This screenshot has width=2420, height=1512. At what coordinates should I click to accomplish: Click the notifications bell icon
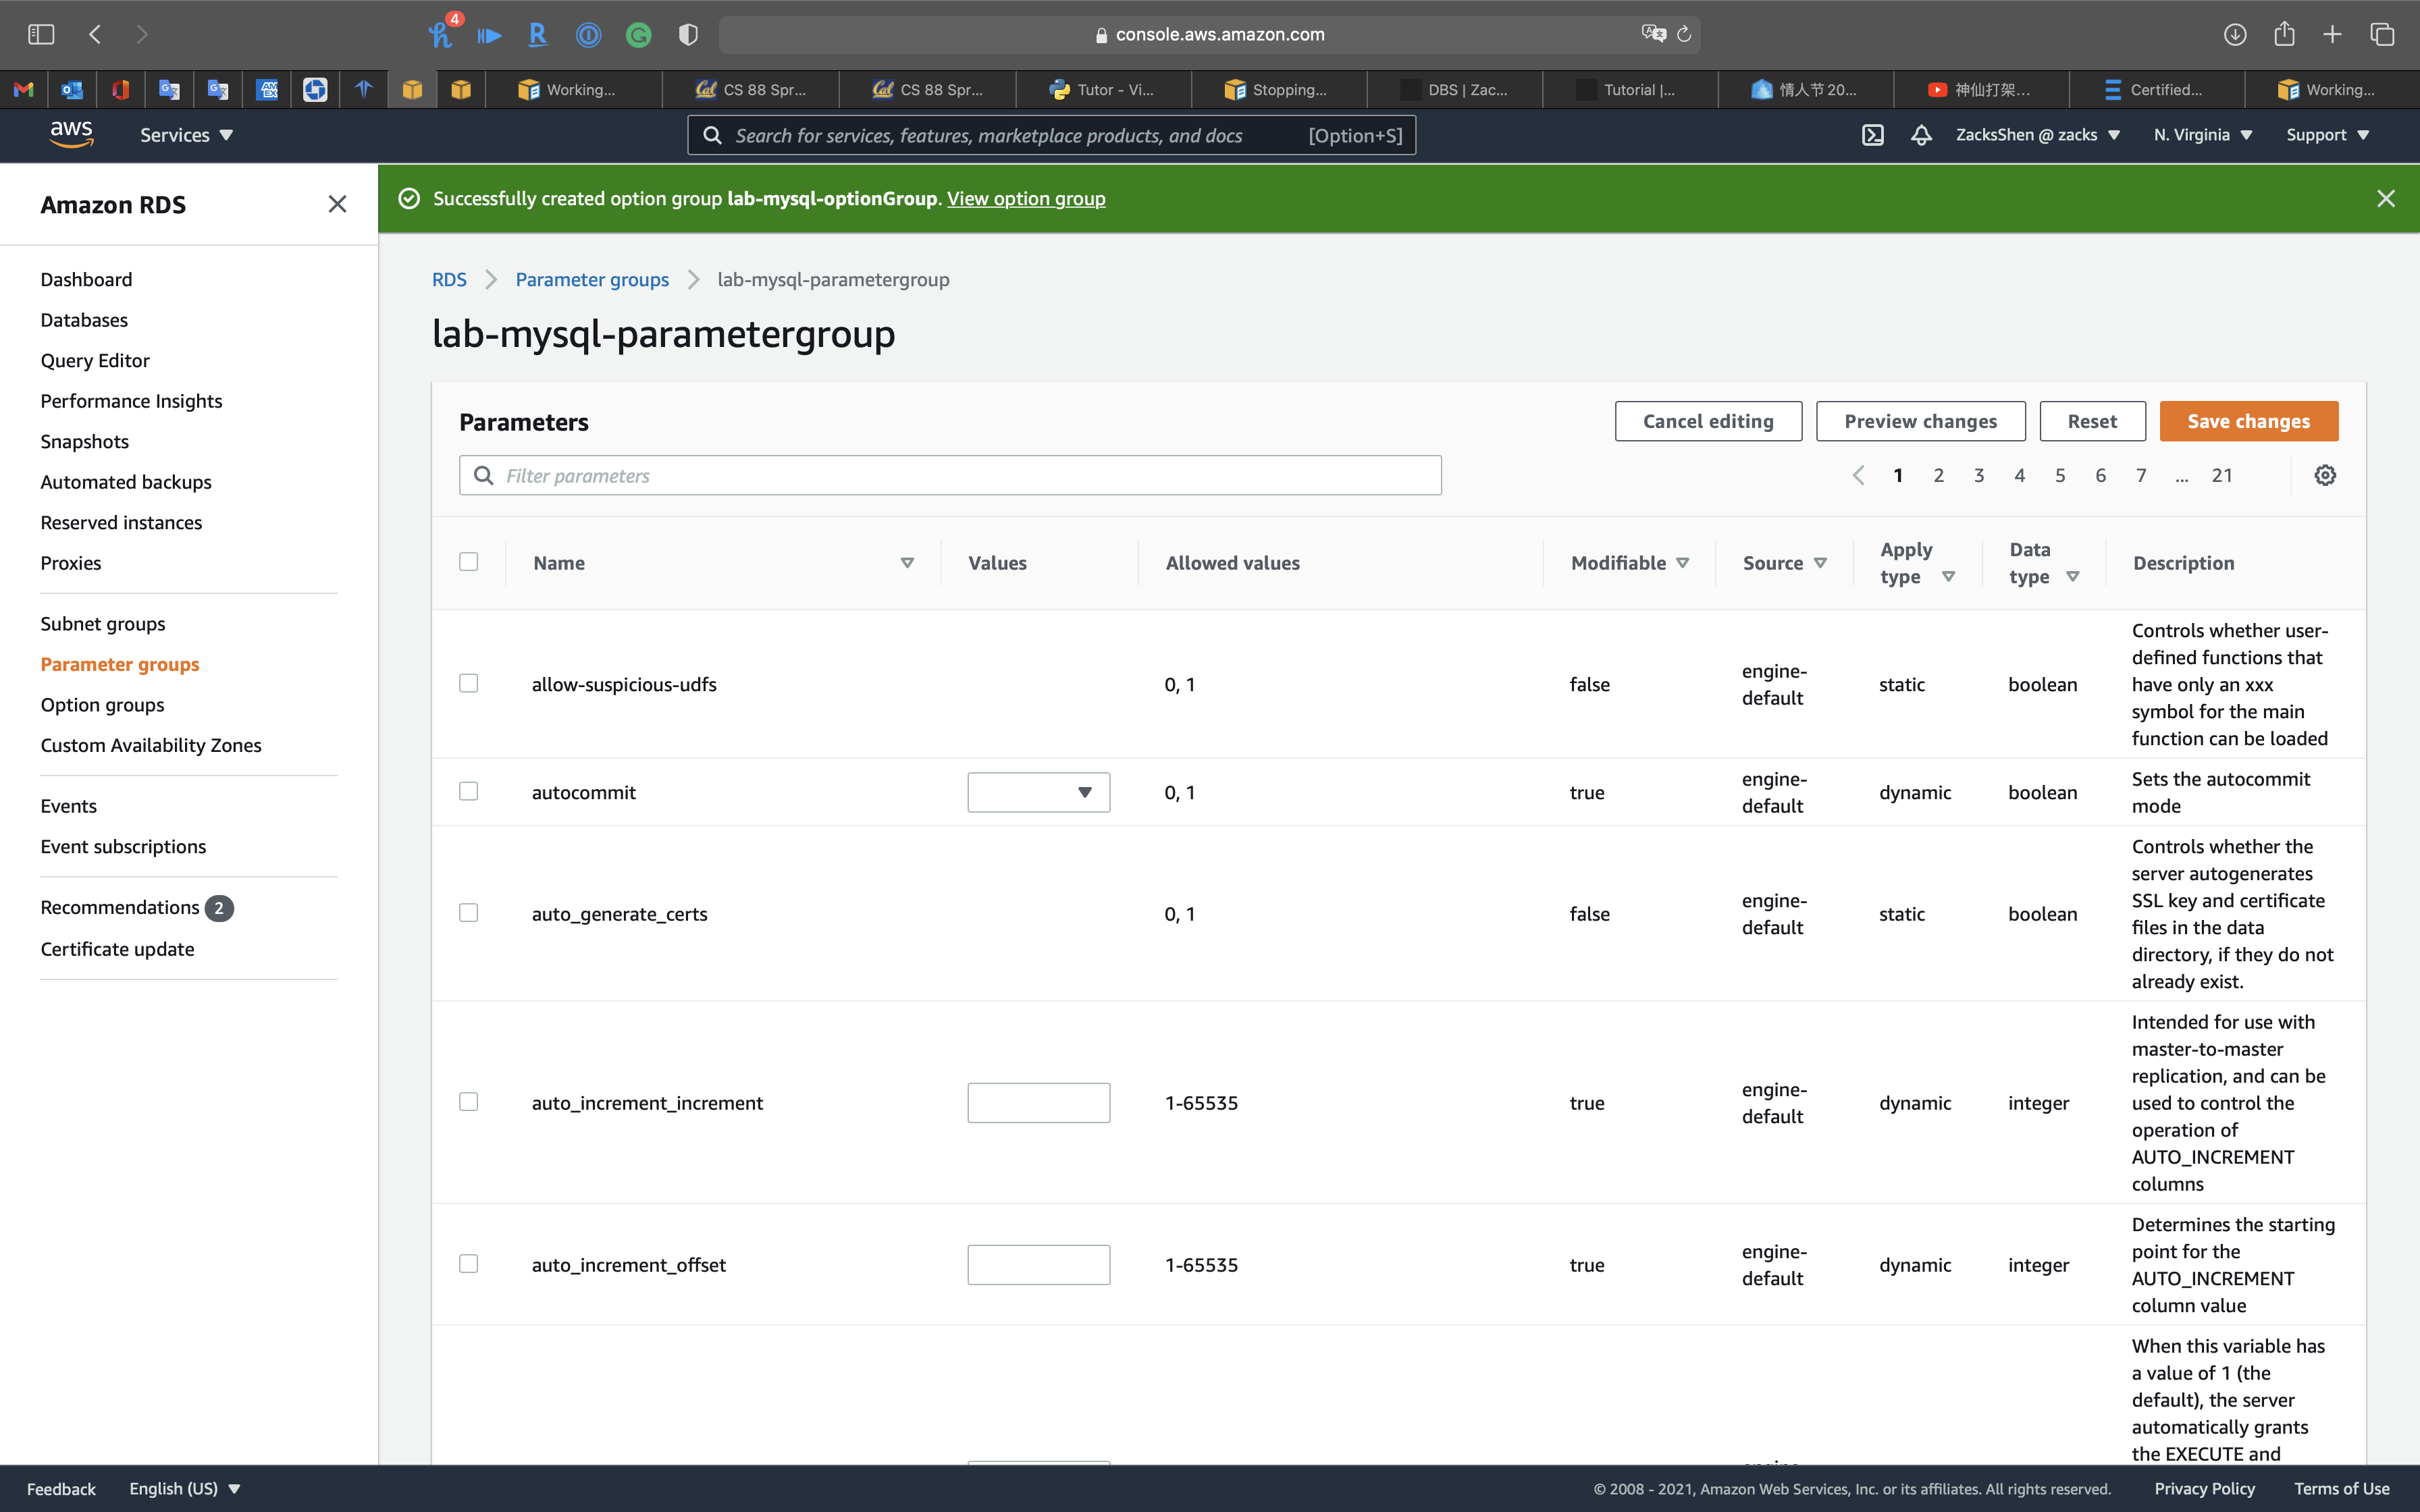tap(1920, 135)
